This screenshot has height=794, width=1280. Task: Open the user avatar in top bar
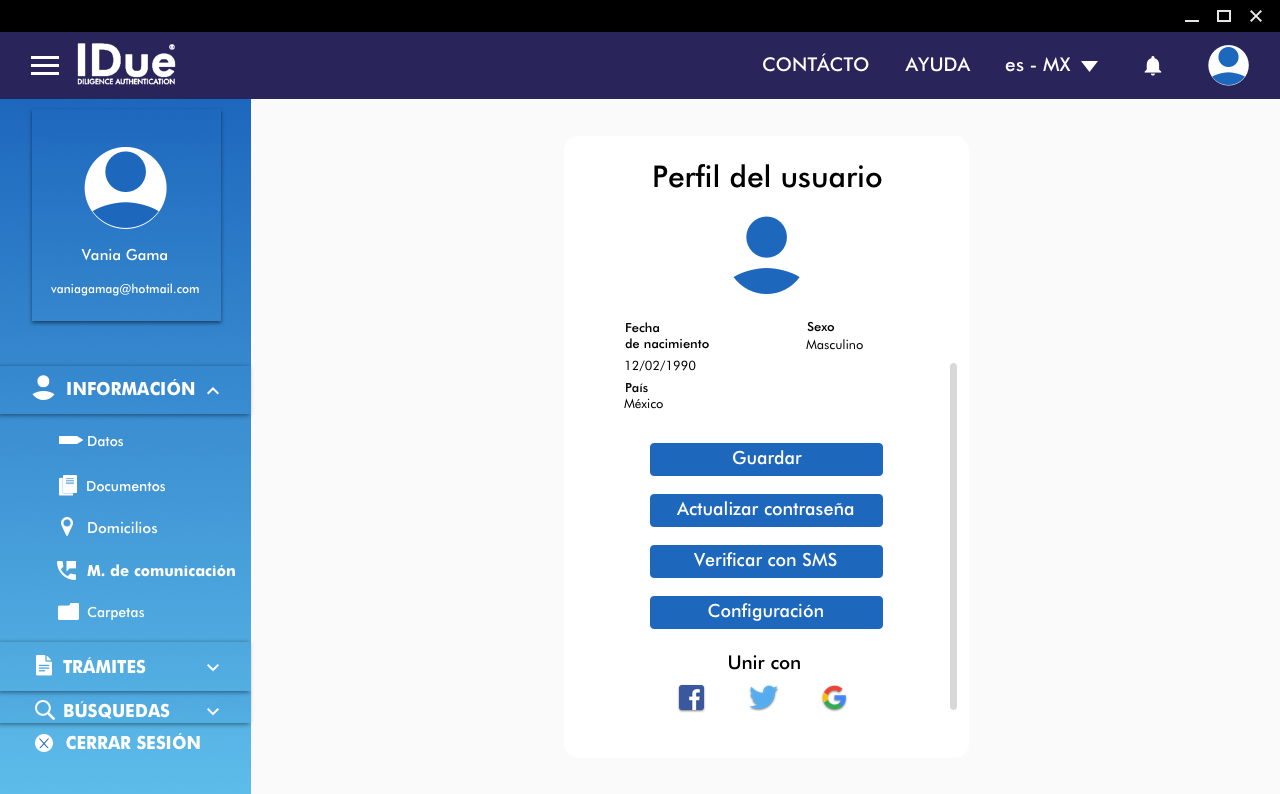click(x=1227, y=66)
